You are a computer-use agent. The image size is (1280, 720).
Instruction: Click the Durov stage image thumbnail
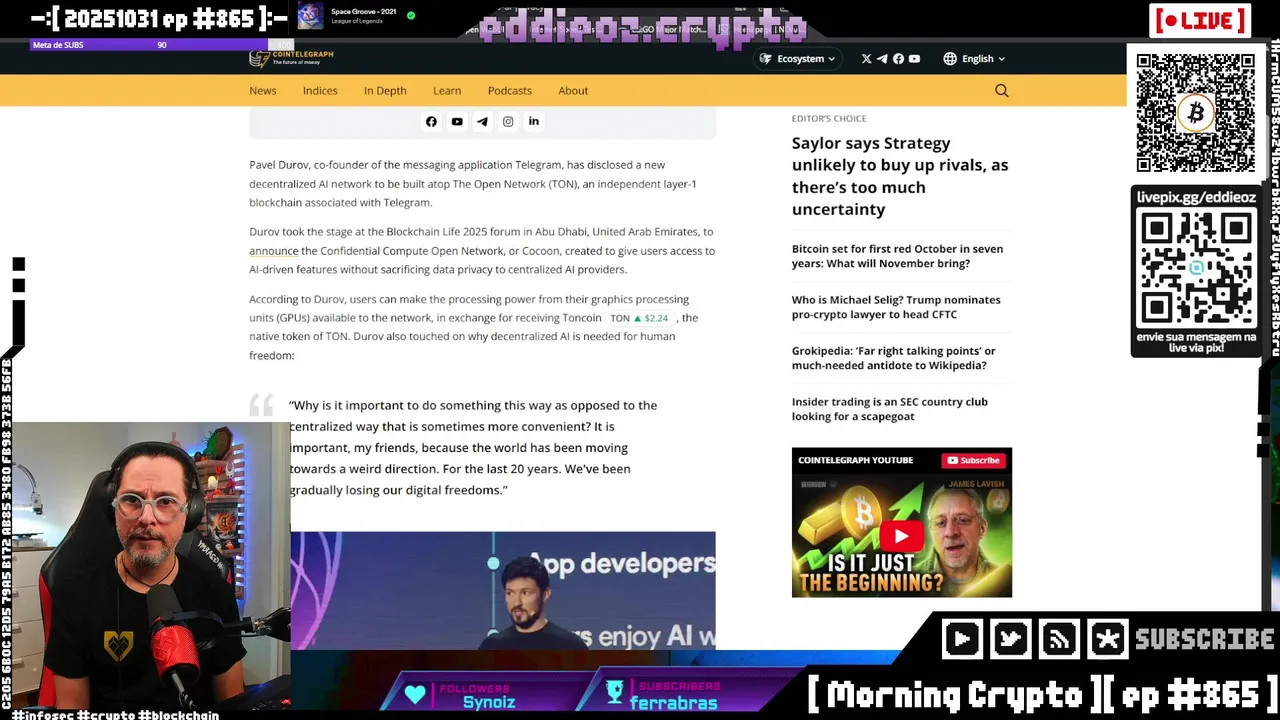click(x=503, y=590)
